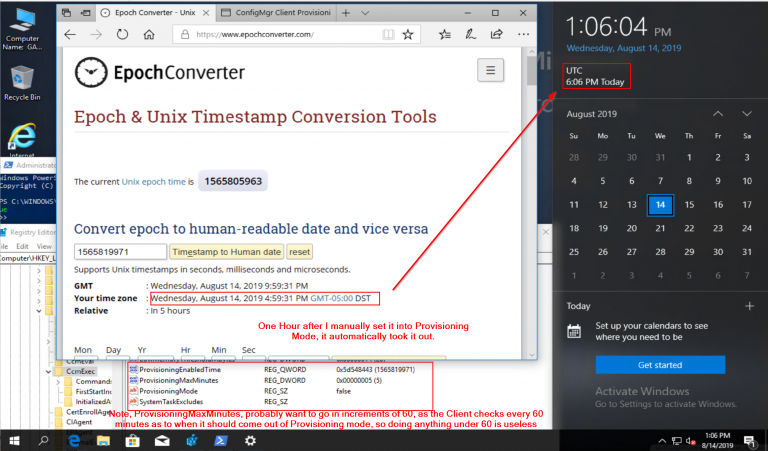Viewport: 768px width, 451px height.
Task: Go to the browser home page
Action: [148, 33]
